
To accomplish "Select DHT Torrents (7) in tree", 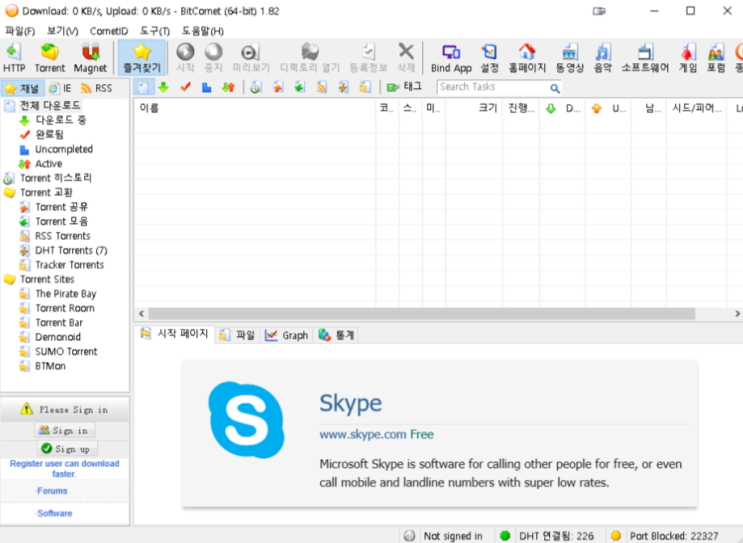I will (70, 250).
